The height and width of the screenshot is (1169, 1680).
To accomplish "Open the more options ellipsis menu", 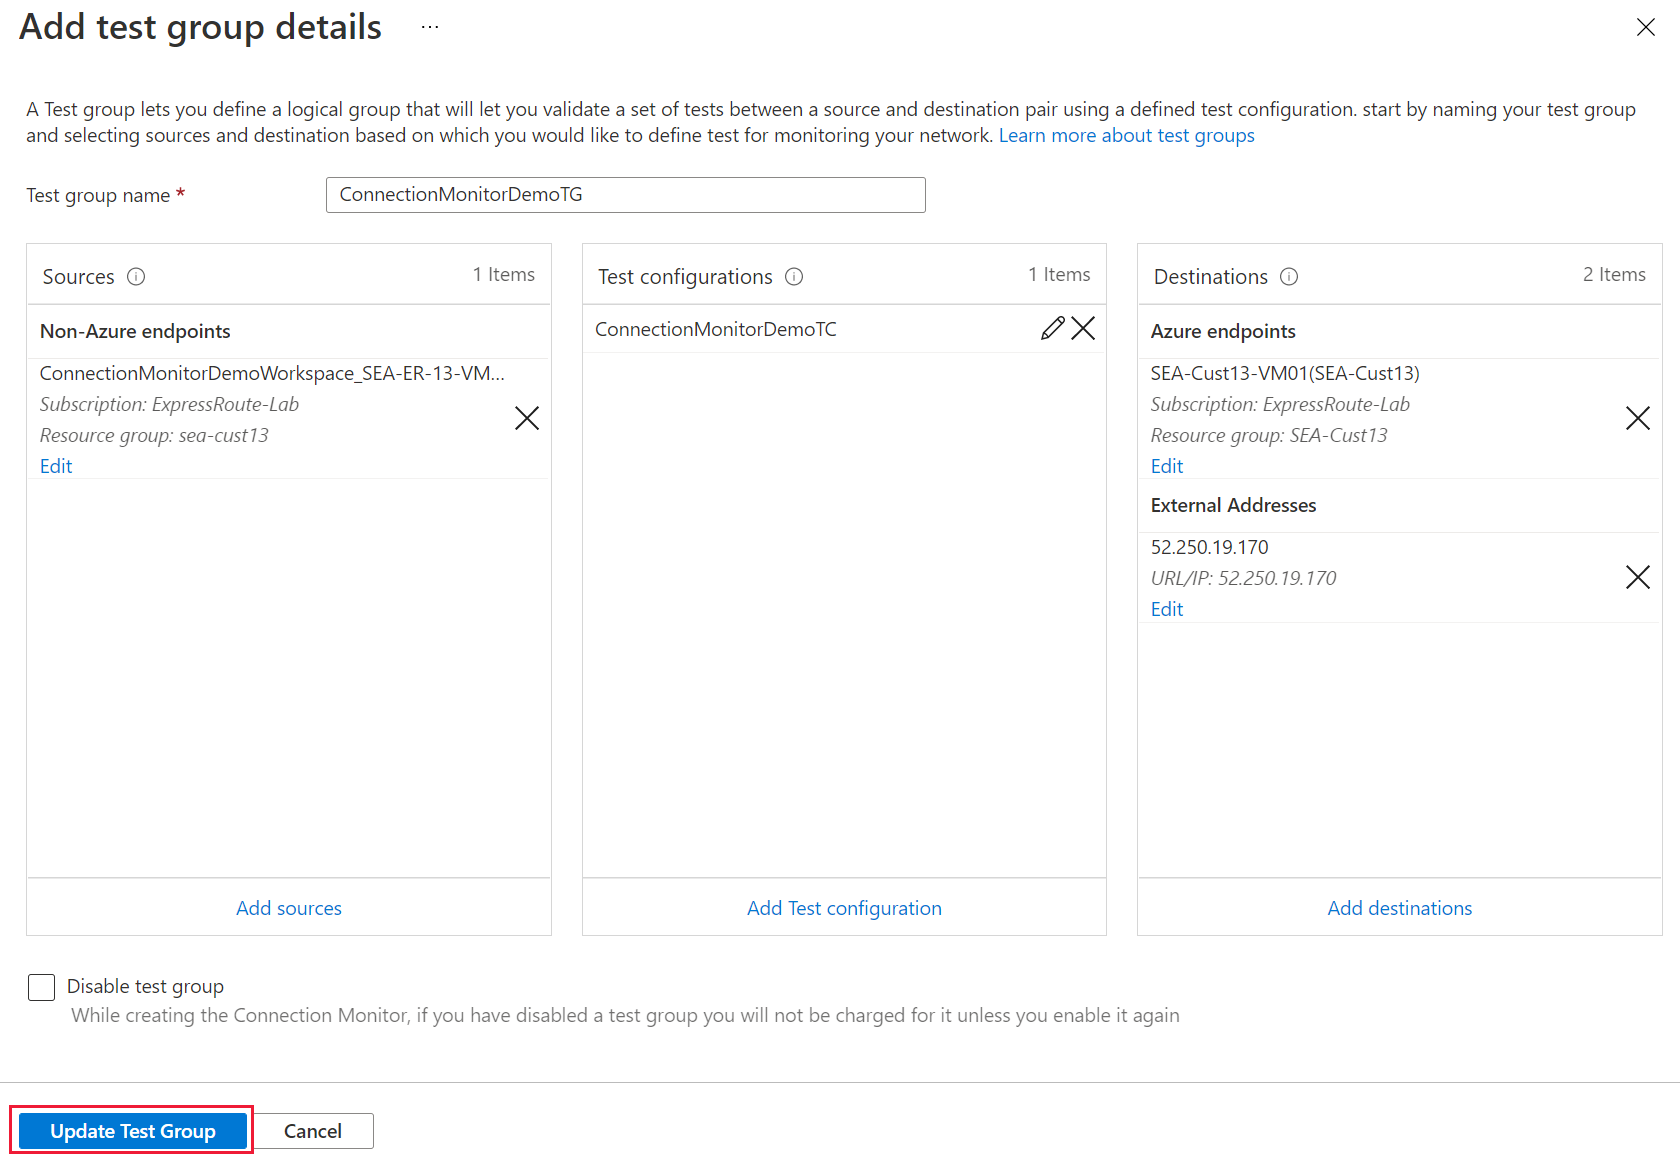I will [430, 27].
